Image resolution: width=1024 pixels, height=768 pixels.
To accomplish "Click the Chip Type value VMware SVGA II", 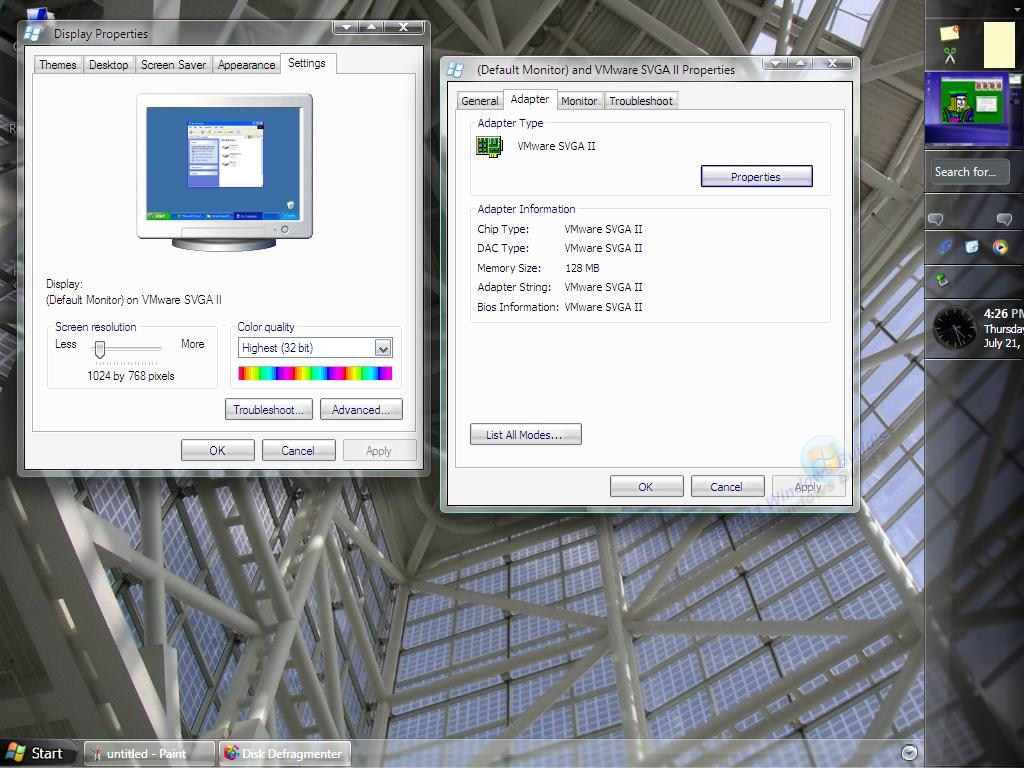I will coord(603,229).
